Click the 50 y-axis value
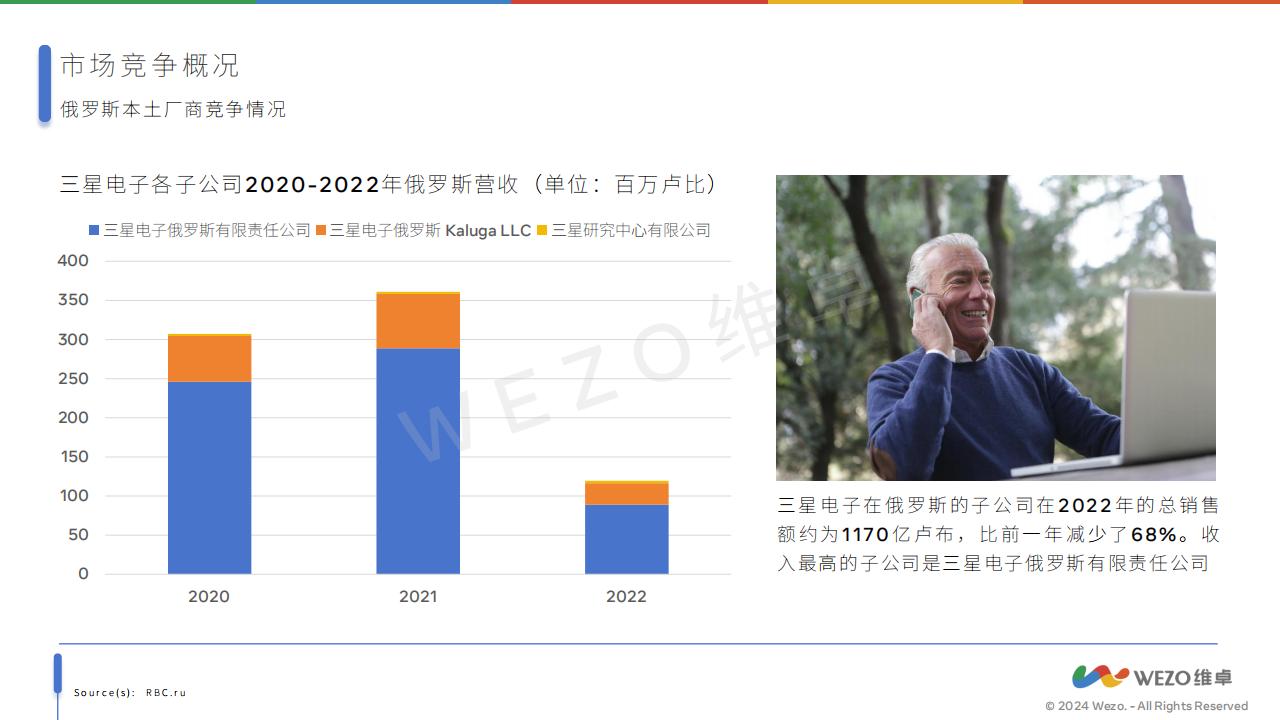Image resolution: width=1280 pixels, height=720 pixels. click(x=78, y=535)
